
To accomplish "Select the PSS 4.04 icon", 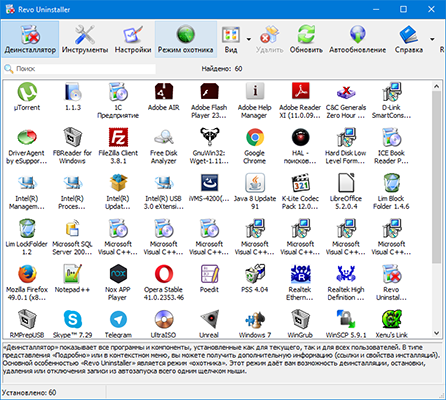I will coord(255,274).
